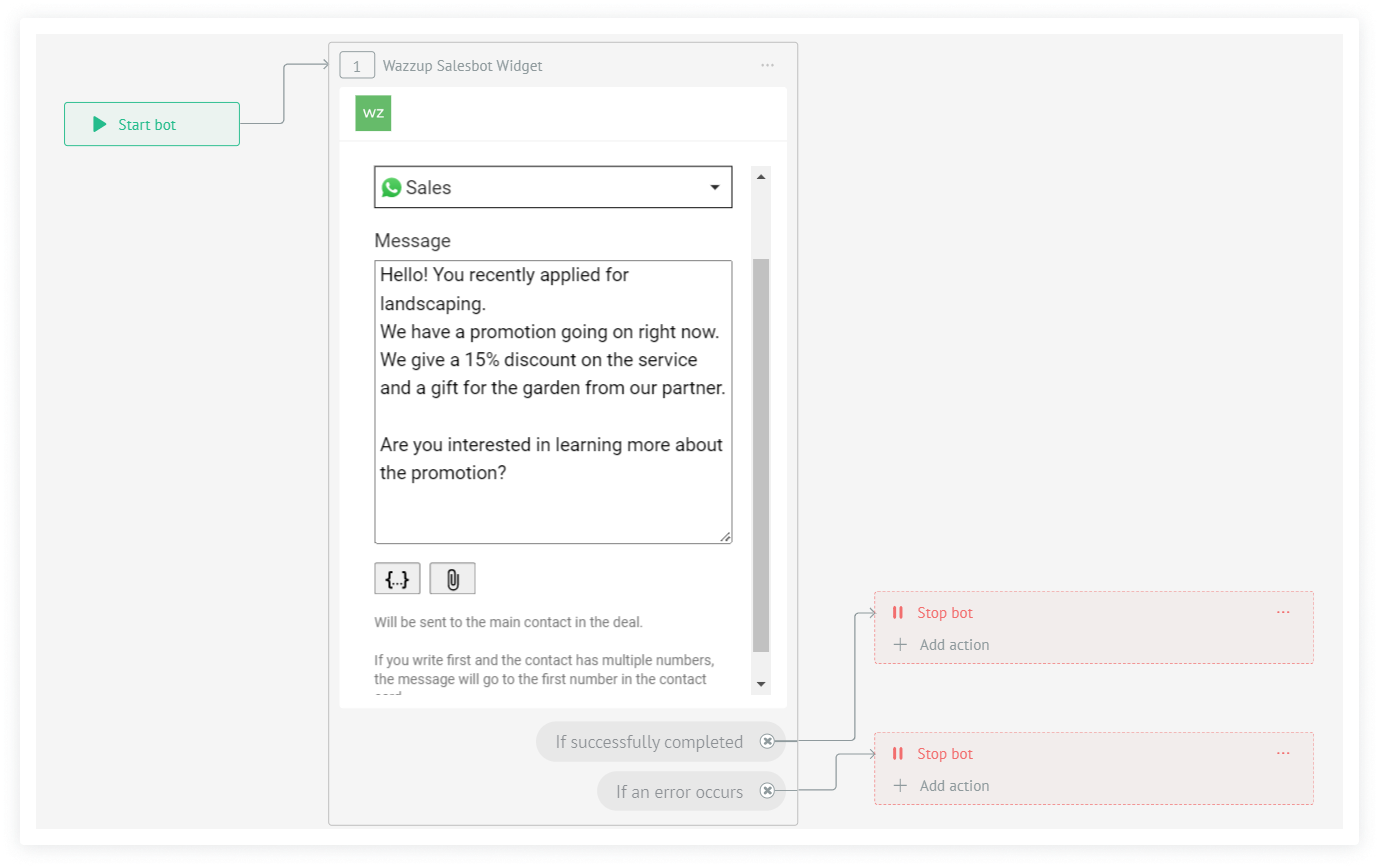Click the WZ Wazzup logo icon
Viewport: 1379px width, 867px height.
(x=373, y=113)
